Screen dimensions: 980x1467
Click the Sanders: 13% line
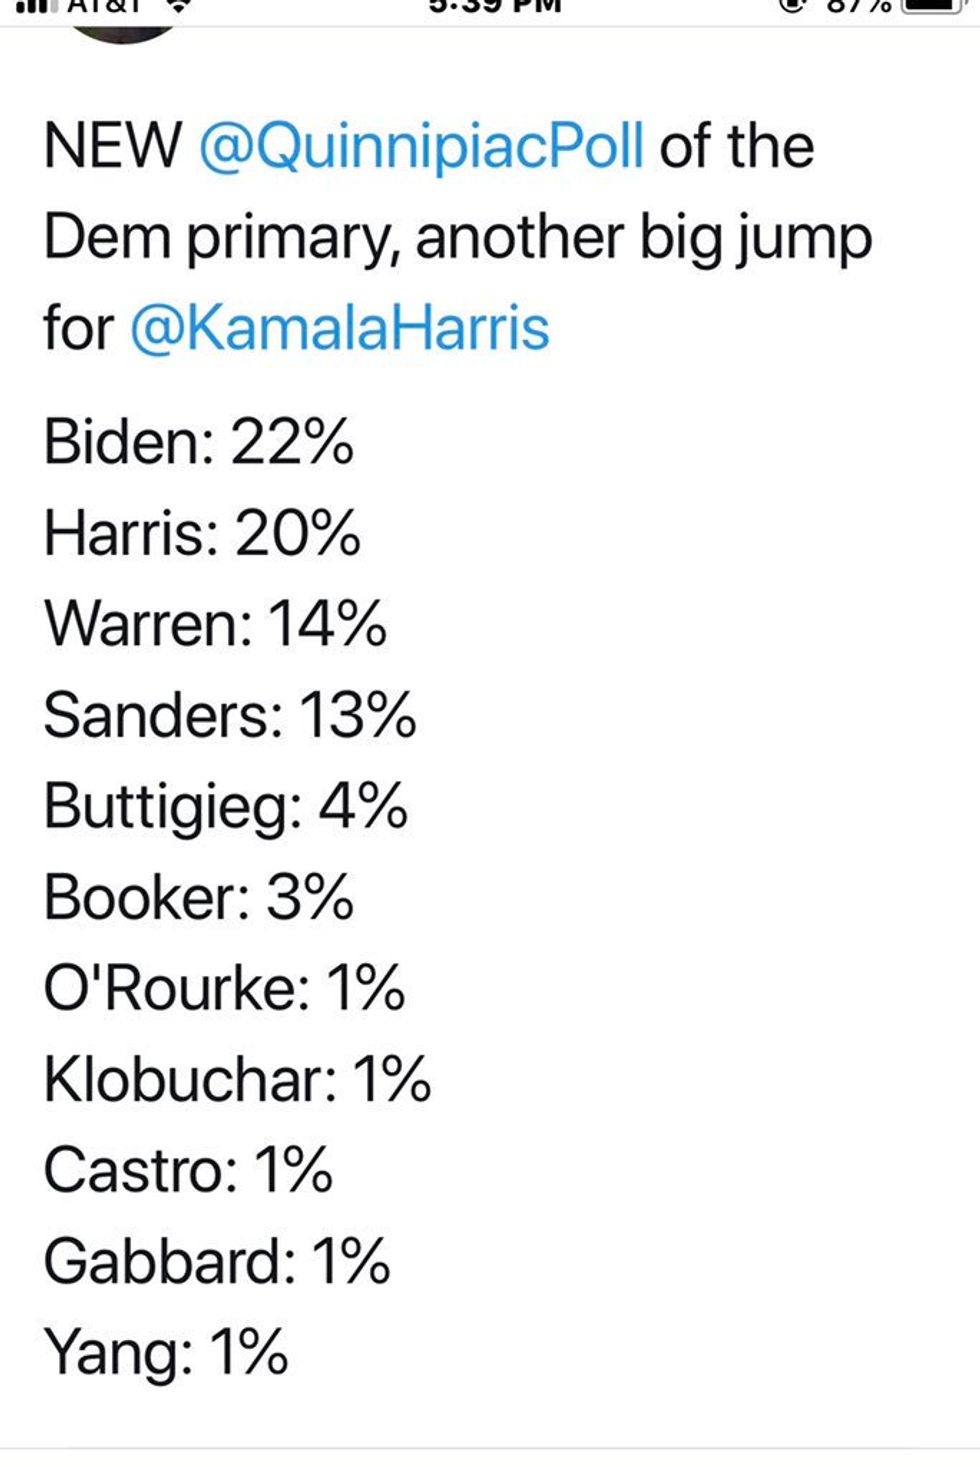point(230,714)
